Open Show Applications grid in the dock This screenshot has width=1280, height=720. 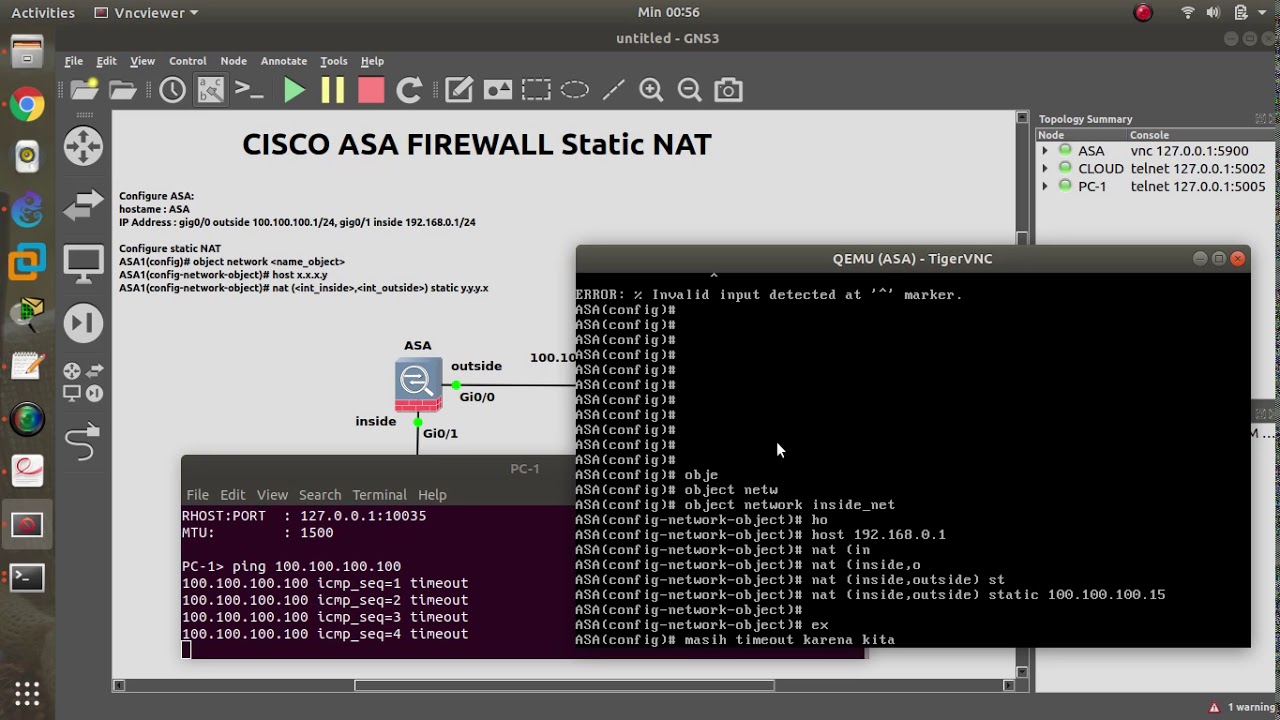pyautogui.click(x=27, y=693)
